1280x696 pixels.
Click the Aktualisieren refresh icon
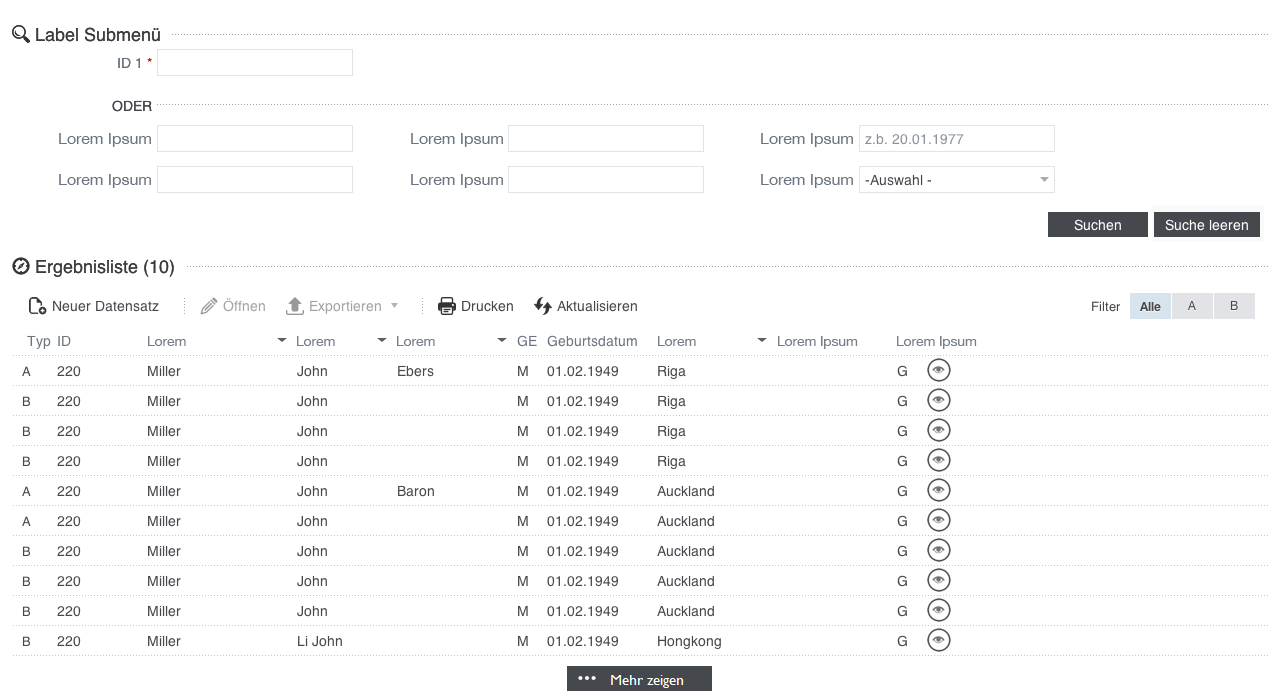coord(543,306)
